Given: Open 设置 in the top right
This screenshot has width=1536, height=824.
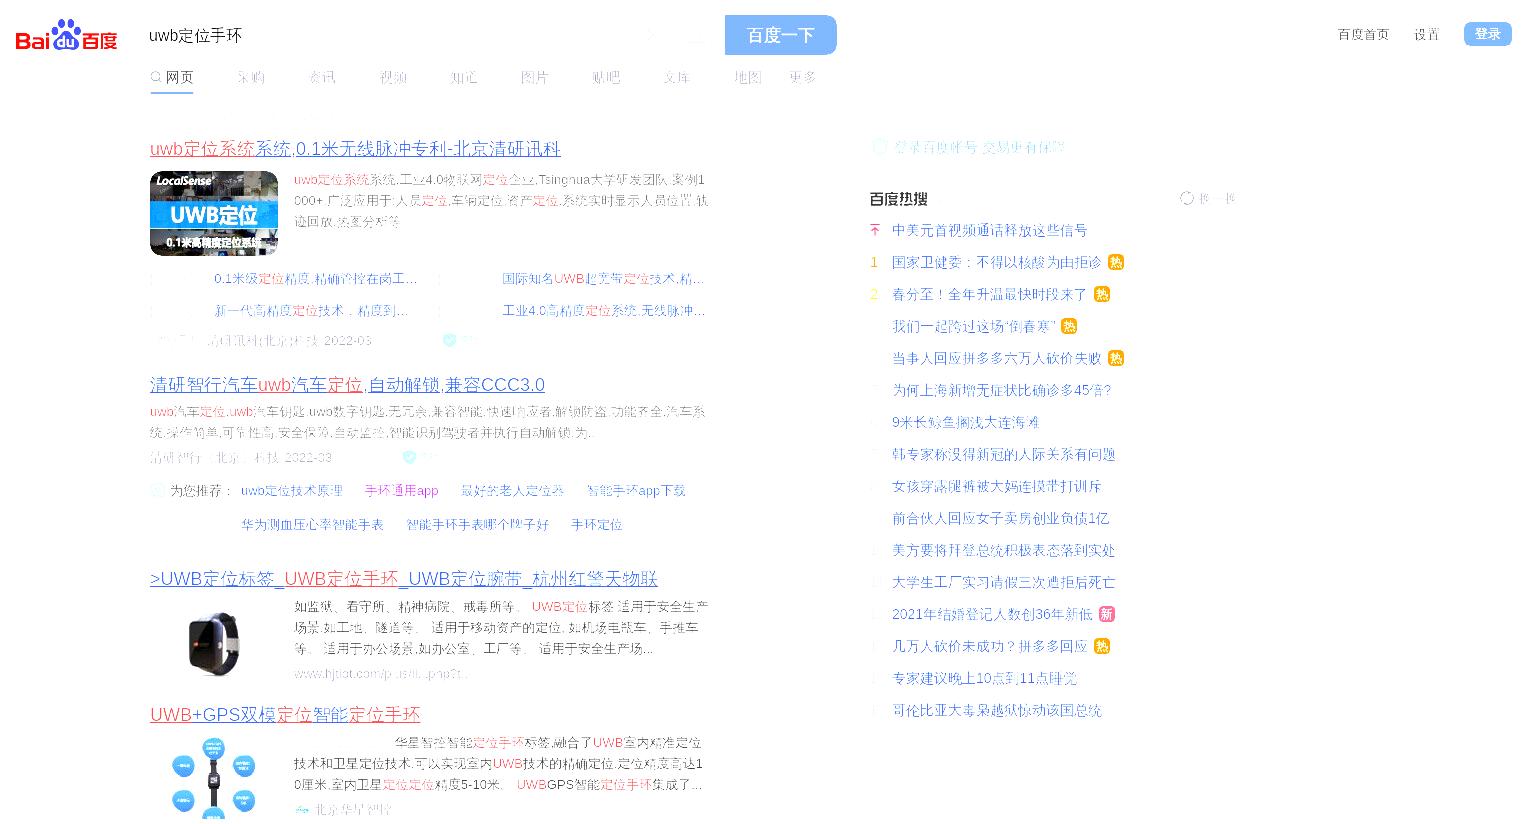Looking at the screenshot, I should click(1426, 34).
